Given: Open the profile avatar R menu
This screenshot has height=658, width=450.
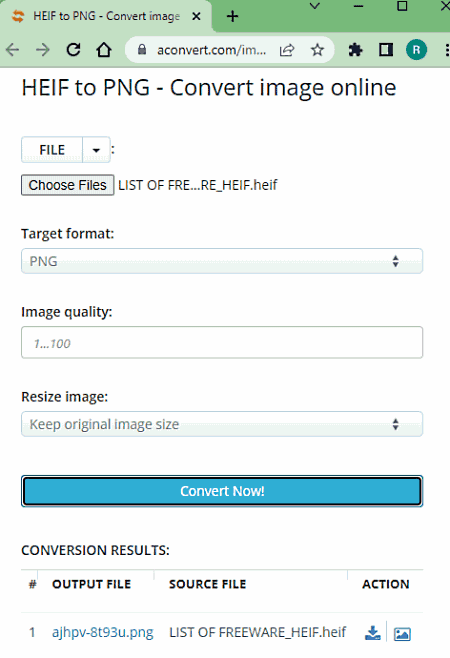Looking at the screenshot, I should 416,50.
